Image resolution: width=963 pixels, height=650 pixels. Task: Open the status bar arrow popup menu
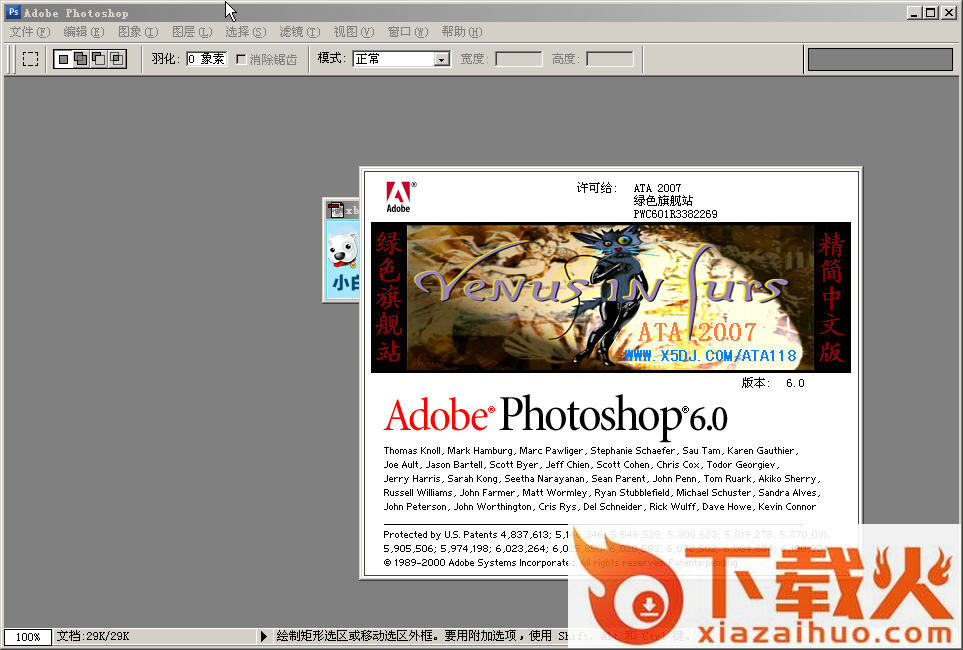[263, 636]
